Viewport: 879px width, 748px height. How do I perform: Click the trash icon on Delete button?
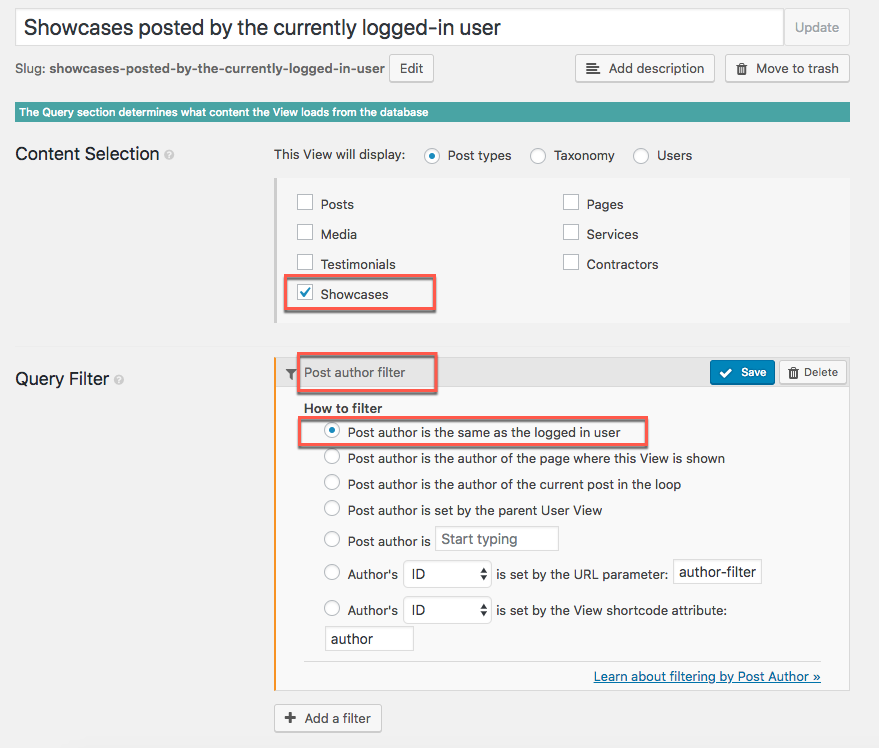click(x=793, y=373)
